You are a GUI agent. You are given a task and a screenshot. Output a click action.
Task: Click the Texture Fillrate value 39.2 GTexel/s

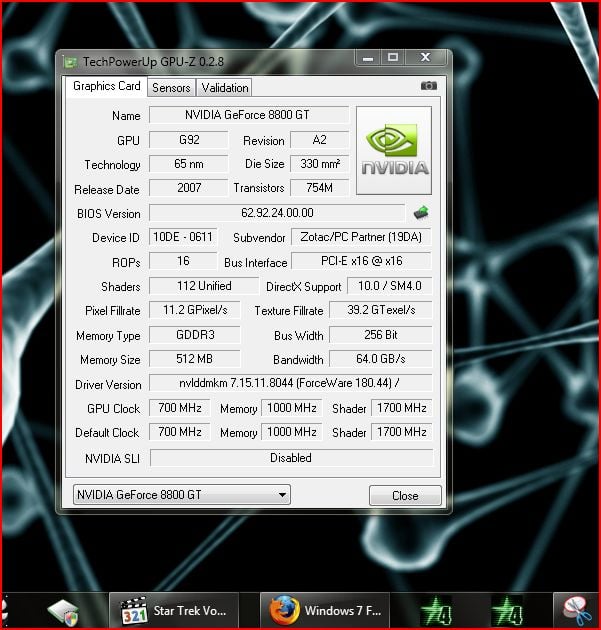click(x=381, y=310)
